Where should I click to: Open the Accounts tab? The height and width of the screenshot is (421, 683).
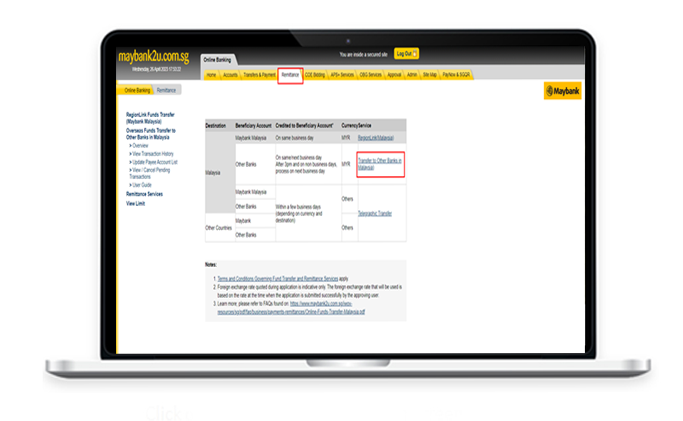(x=230, y=75)
